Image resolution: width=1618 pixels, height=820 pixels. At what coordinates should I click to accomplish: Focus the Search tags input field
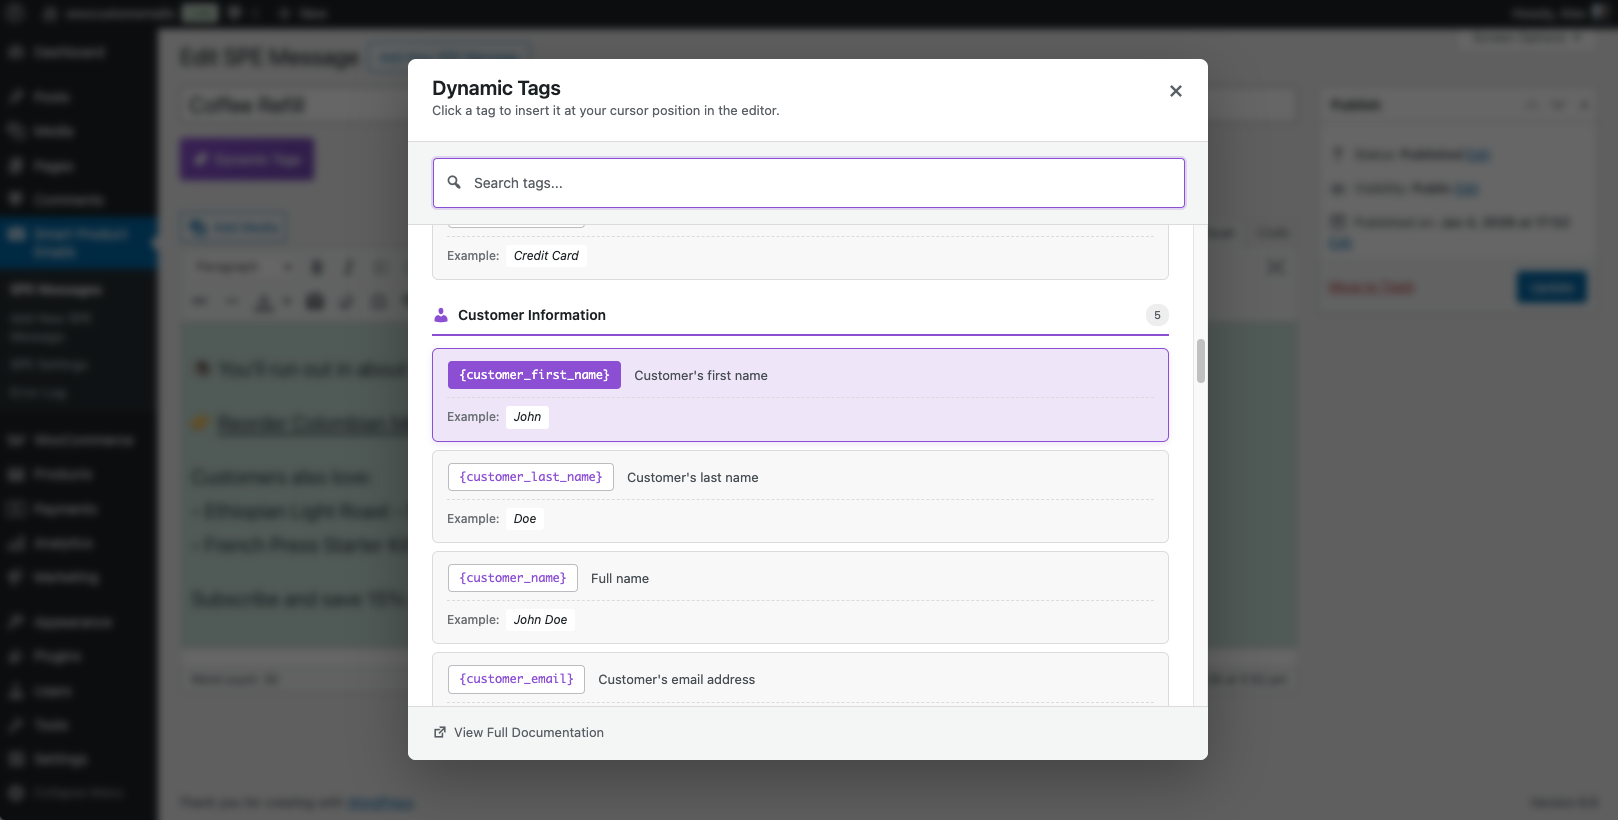[x=820, y=183]
